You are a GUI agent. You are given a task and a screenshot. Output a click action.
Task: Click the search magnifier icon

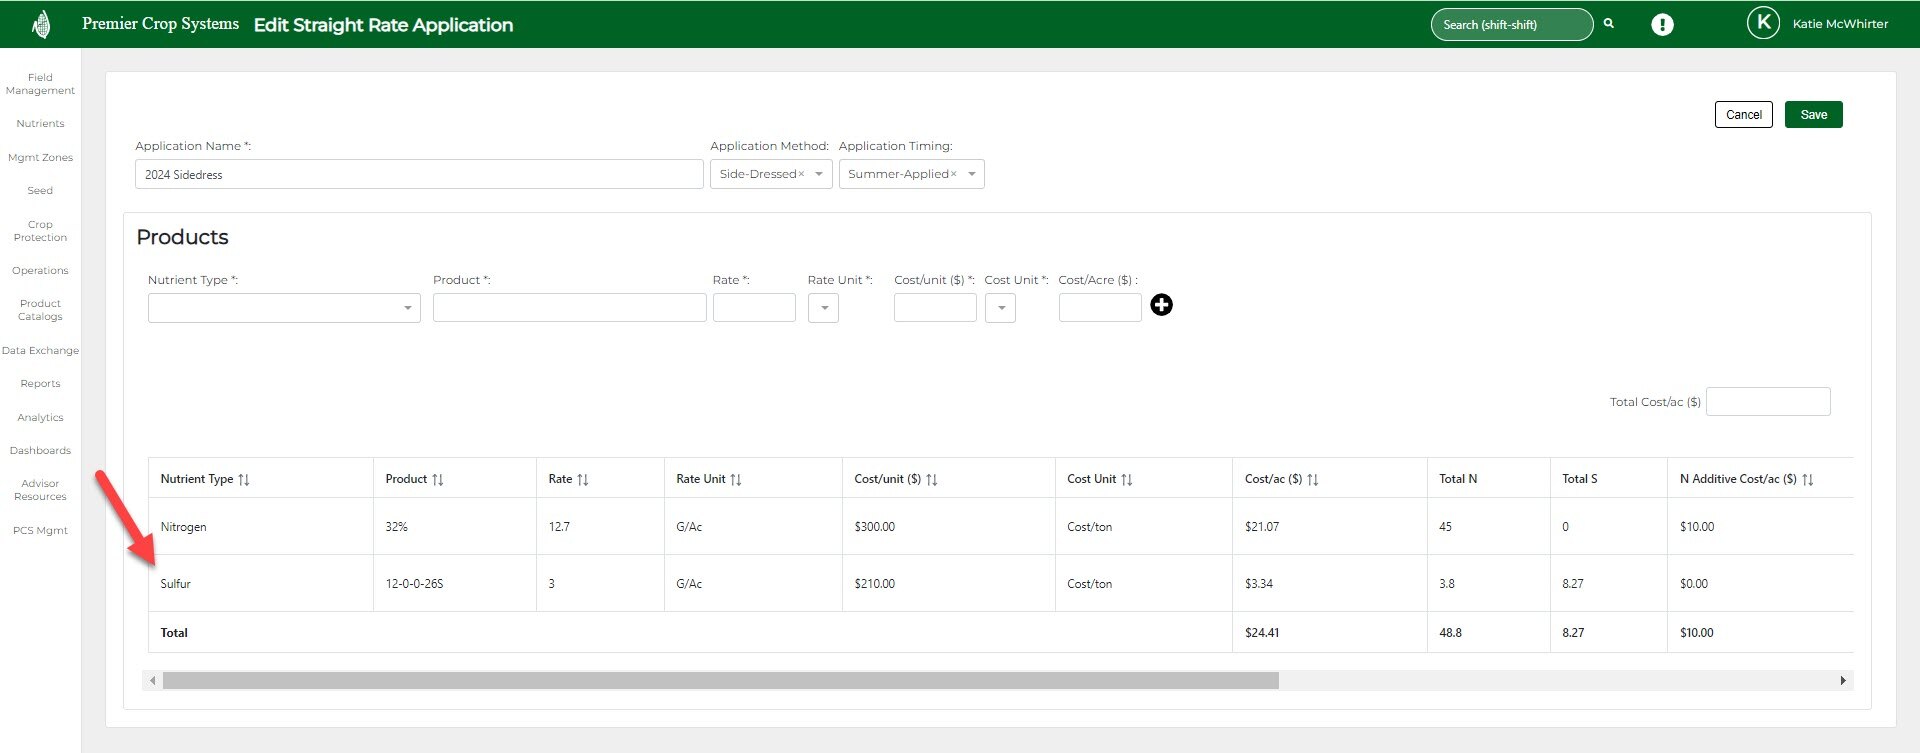click(x=1609, y=23)
